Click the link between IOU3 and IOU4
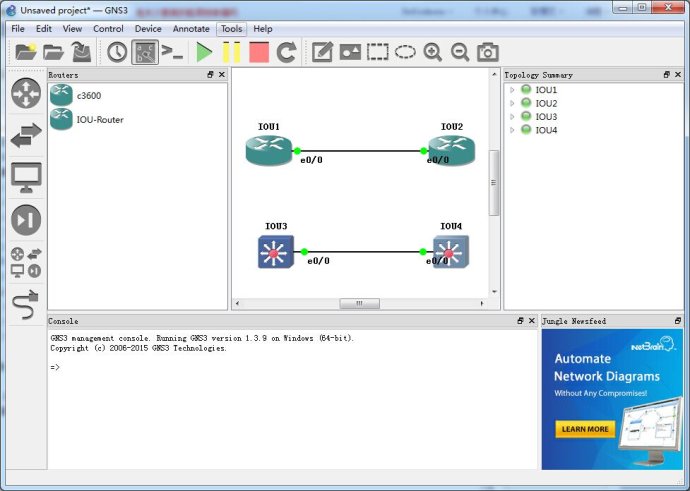This screenshot has width=690, height=491. [x=363, y=252]
